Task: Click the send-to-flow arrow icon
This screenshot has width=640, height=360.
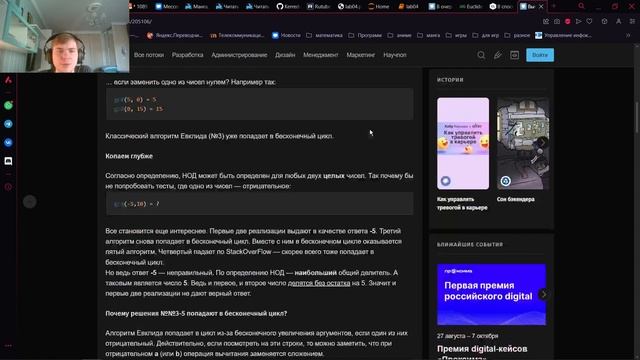Action: coord(578,21)
